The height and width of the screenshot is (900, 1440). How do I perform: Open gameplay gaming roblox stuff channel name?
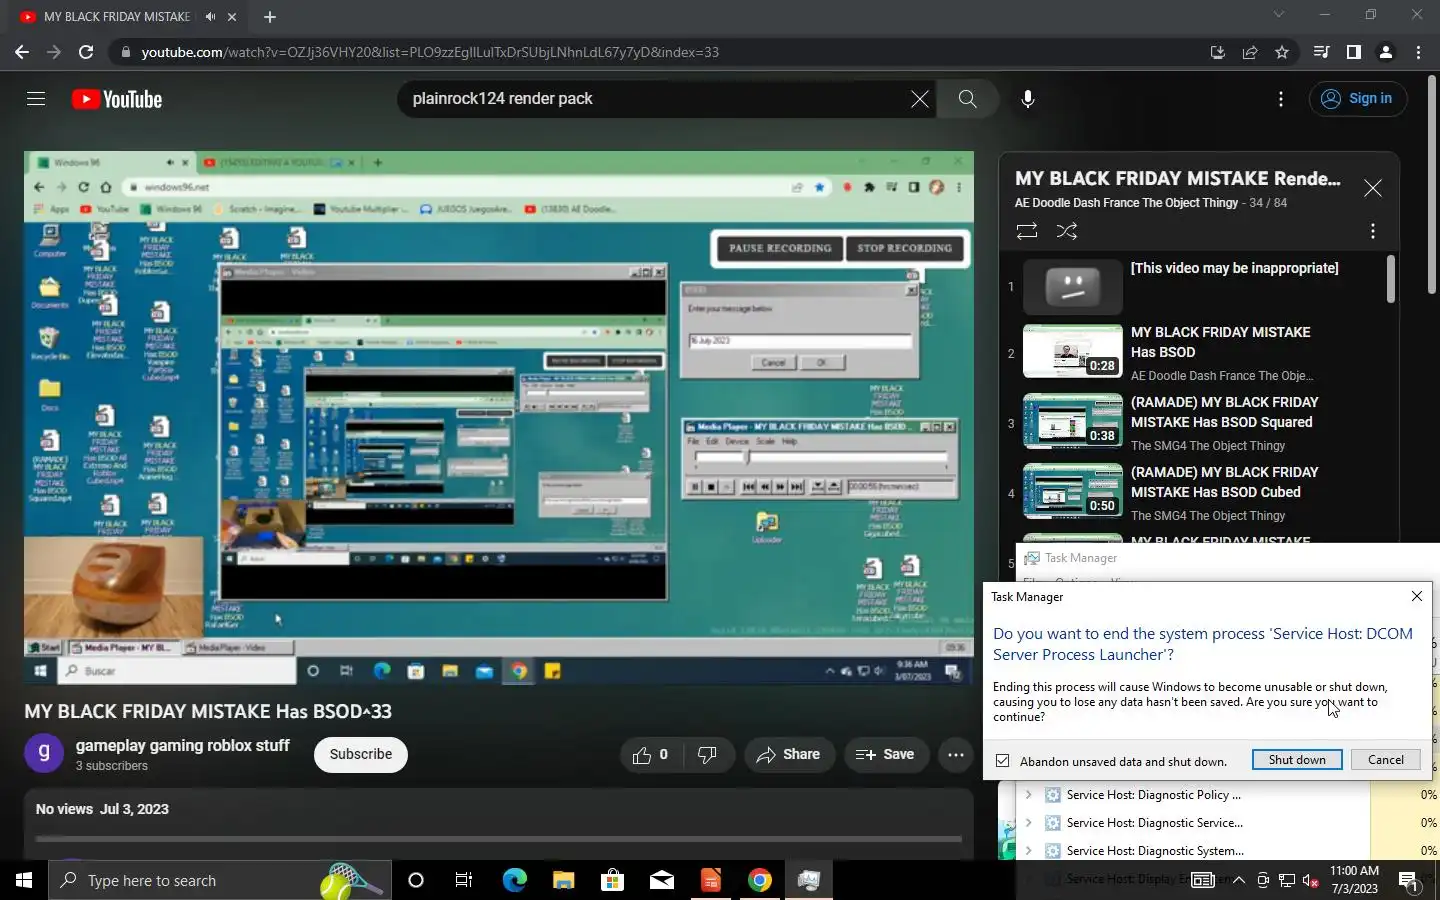[183, 745]
